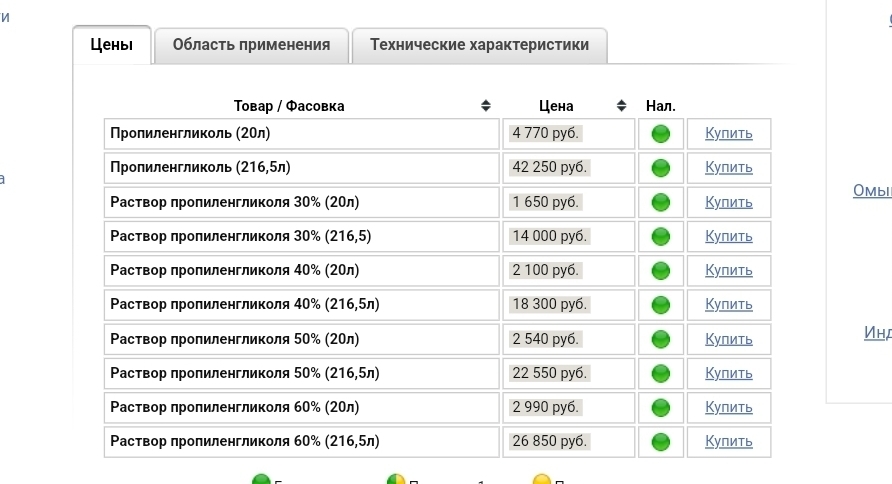
Task: Select the Цены tab
Action: tap(112, 45)
